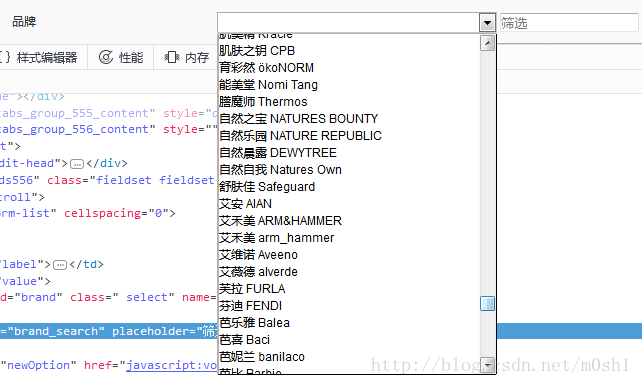Click the dropdown list scrollbar thumb
The width and height of the screenshot is (642, 385).
pyautogui.click(x=487, y=303)
